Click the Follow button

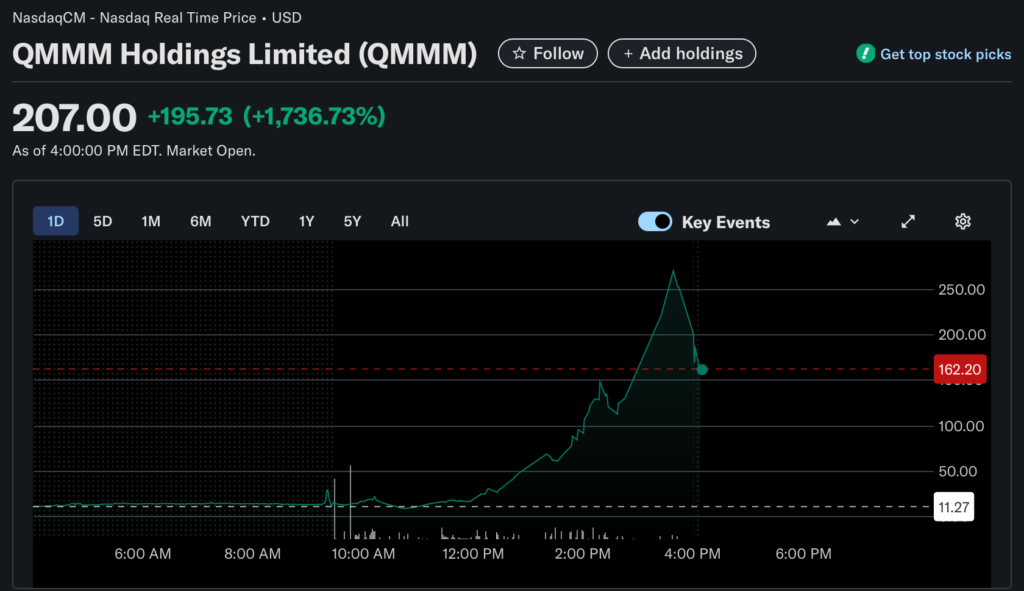[x=548, y=54]
